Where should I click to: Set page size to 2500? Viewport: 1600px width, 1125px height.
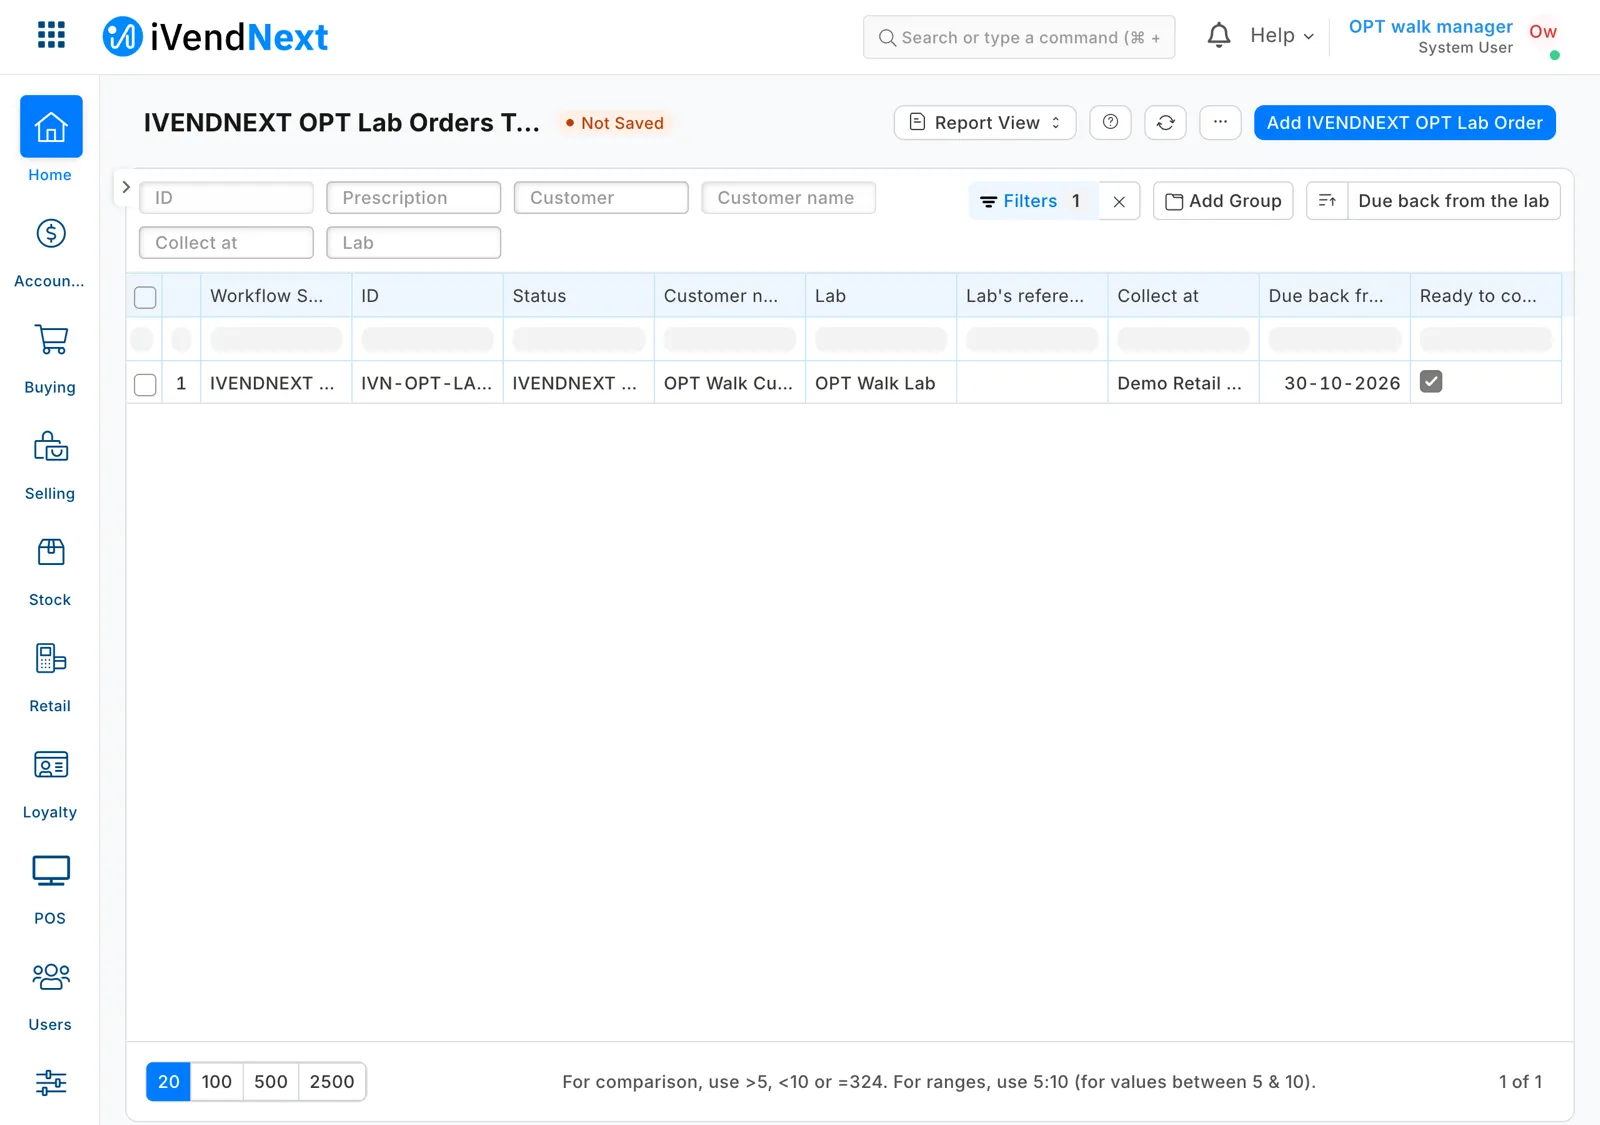tap(332, 1082)
